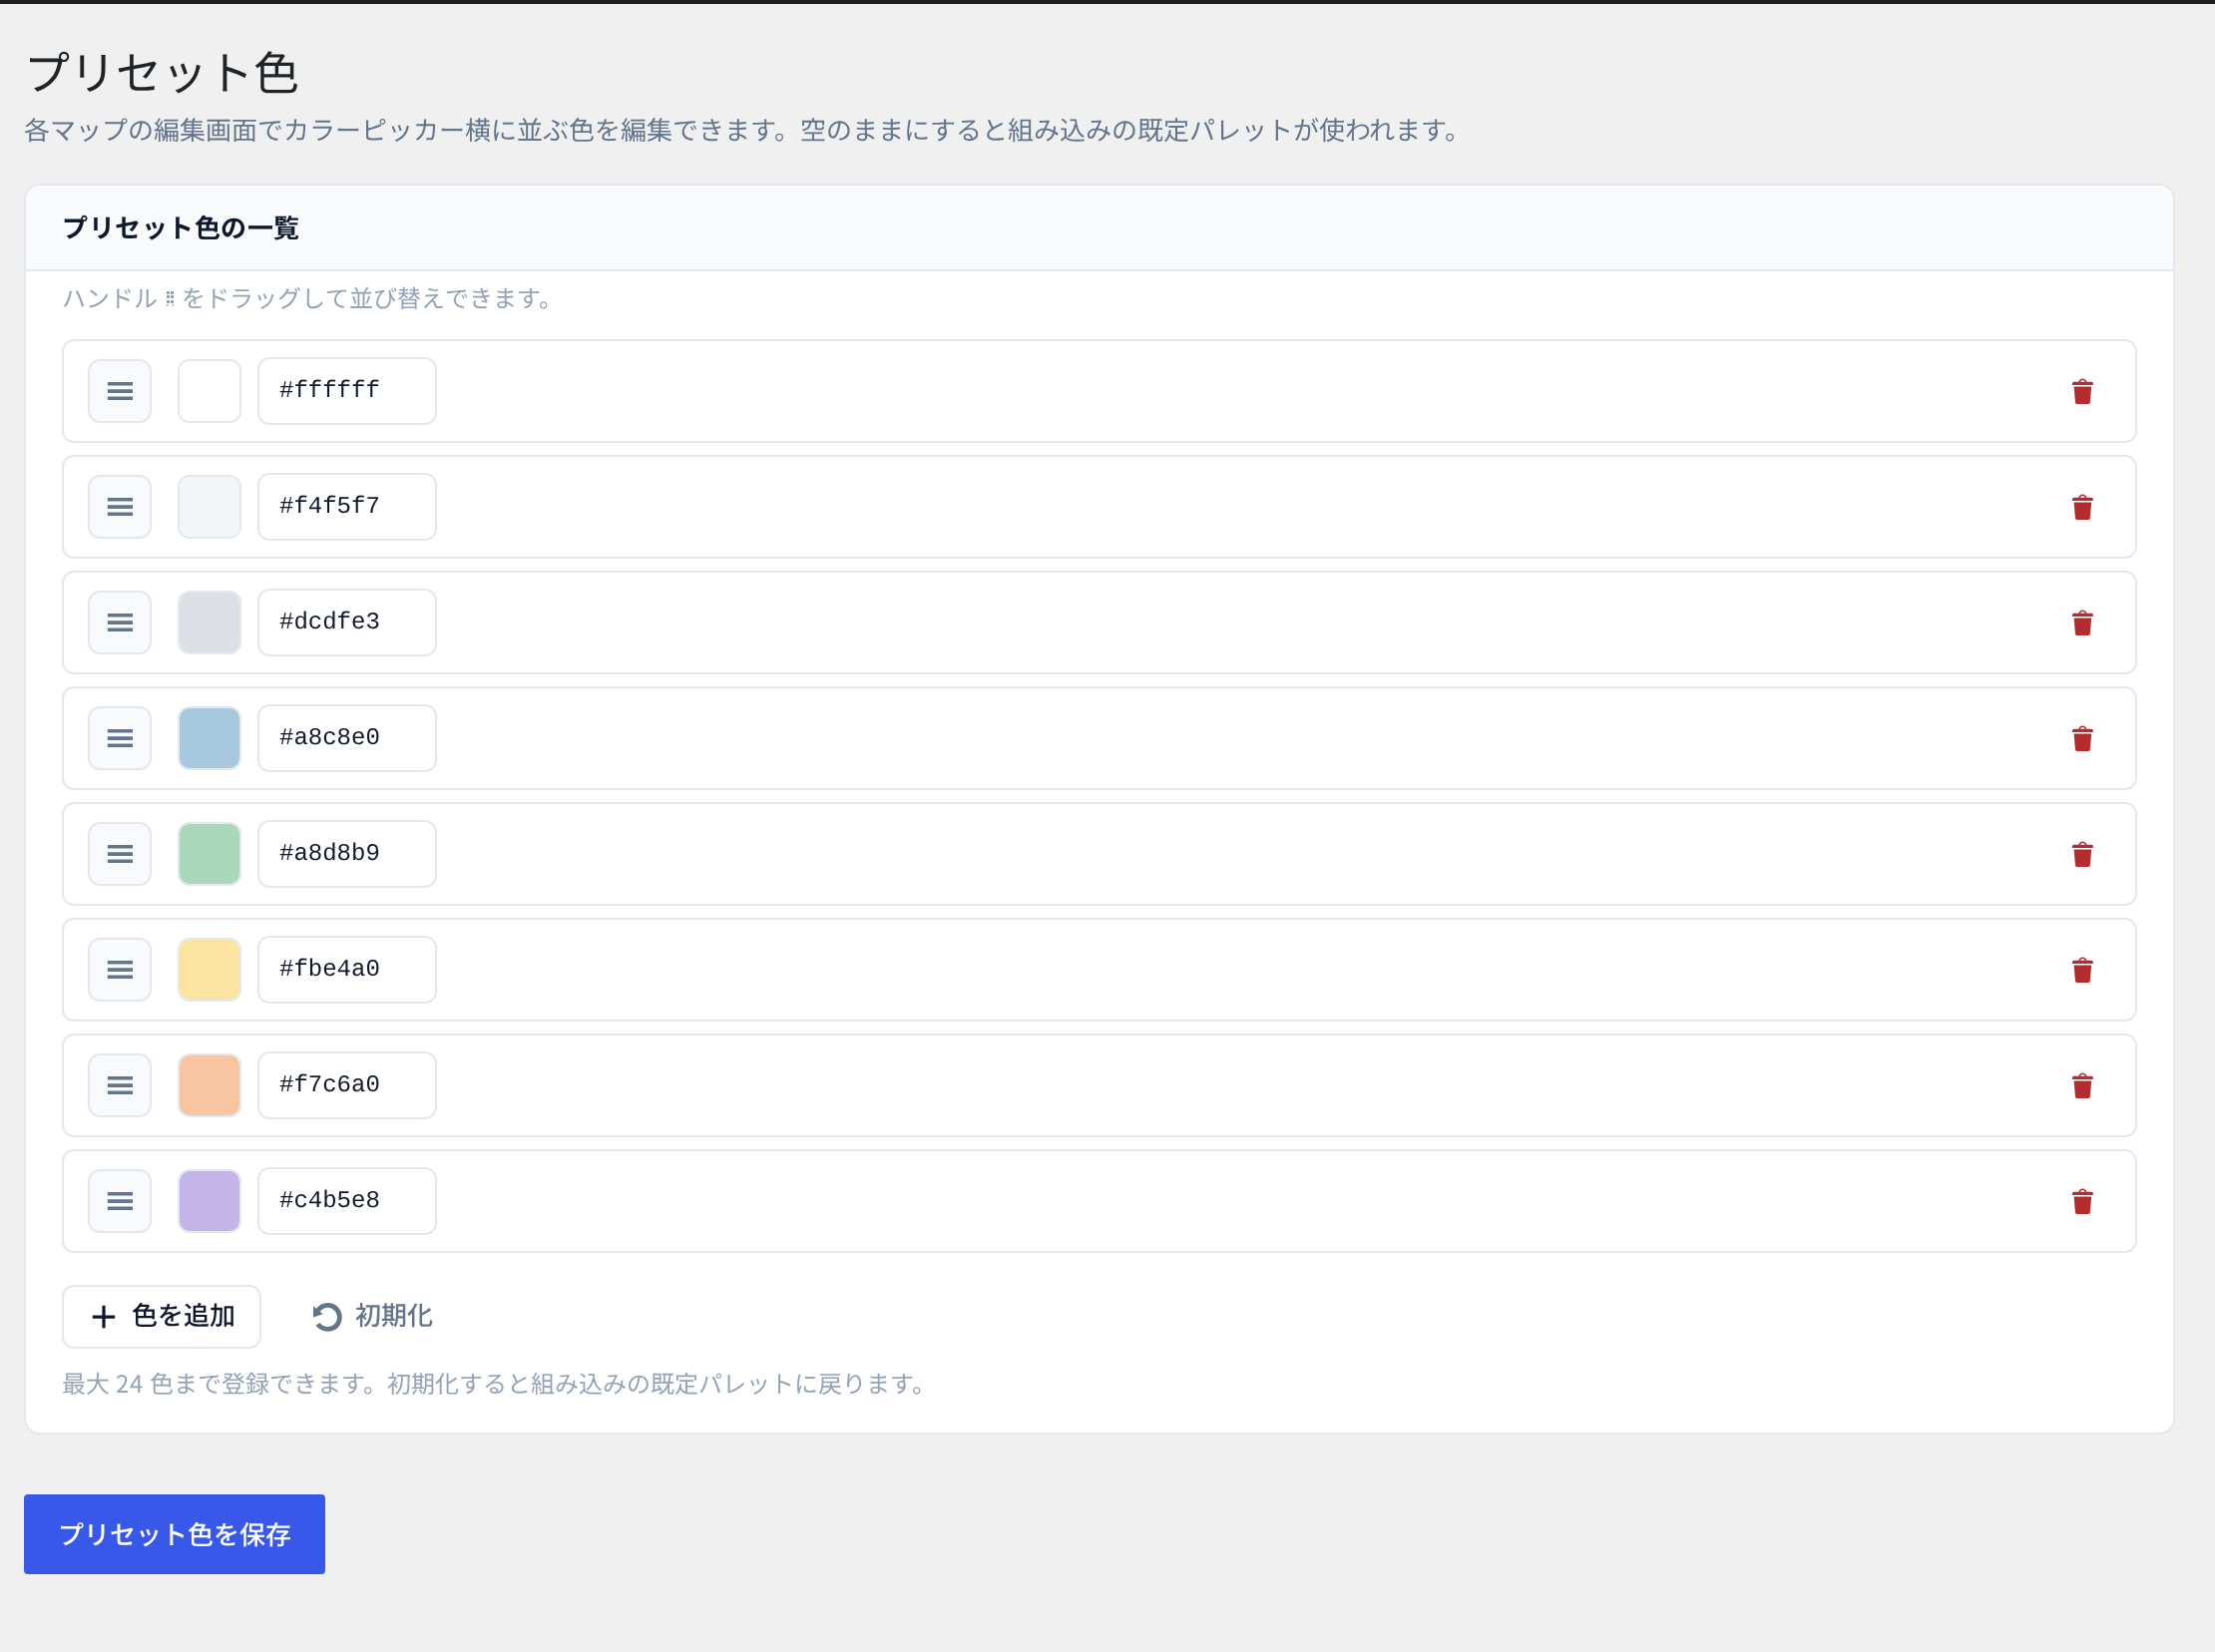Open the yellow #fbe4a0 color swatch
The image size is (2215, 1652).
pyautogui.click(x=209, y=970)
